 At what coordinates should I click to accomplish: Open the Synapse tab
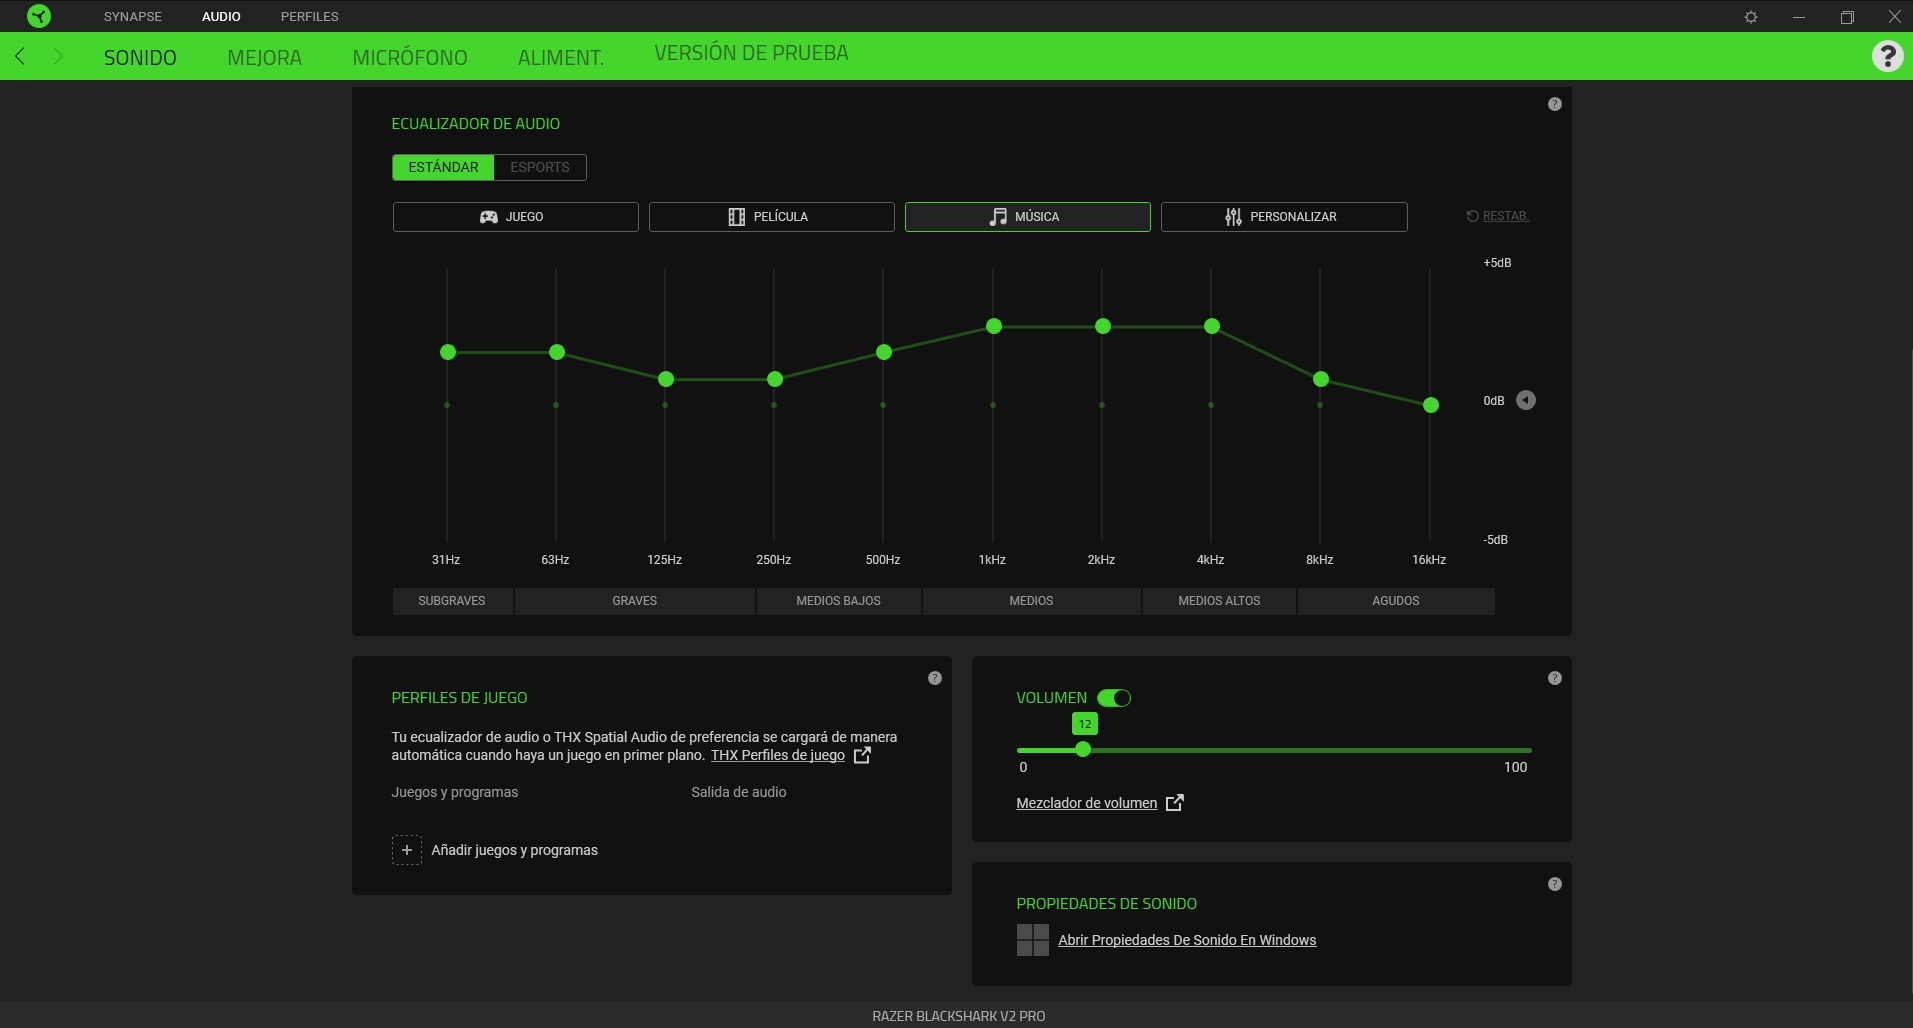(133, 16)
